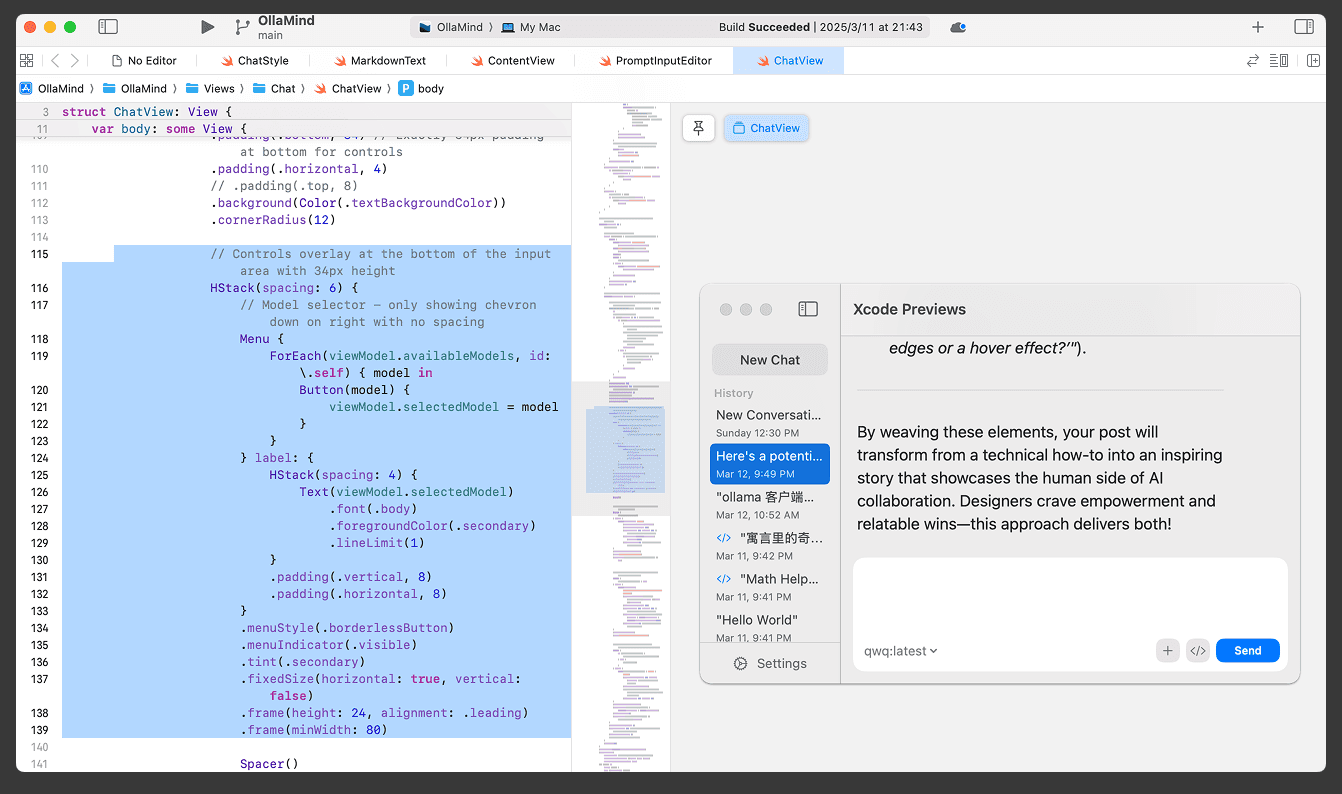
Task: Click the "History" section label
Action: (x=734, y=393)
